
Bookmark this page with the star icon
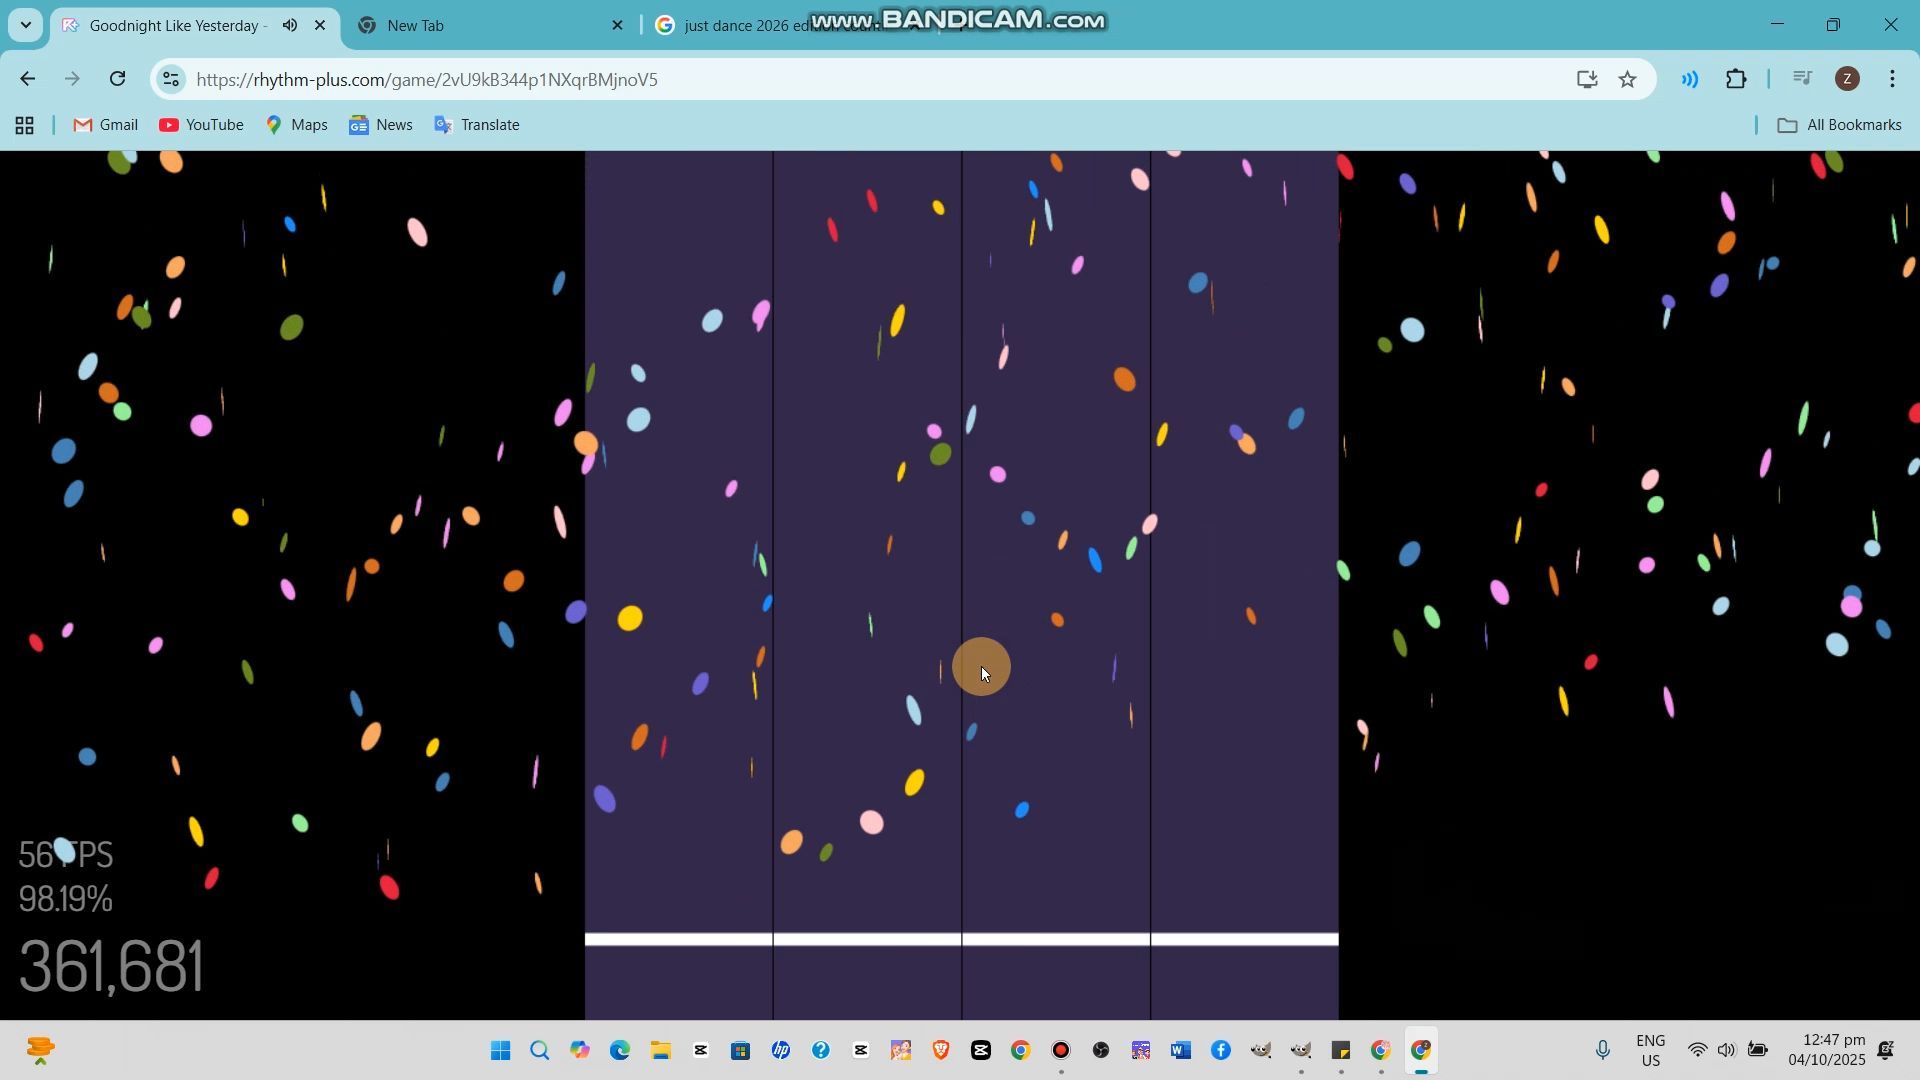[x=1627, y=79]
